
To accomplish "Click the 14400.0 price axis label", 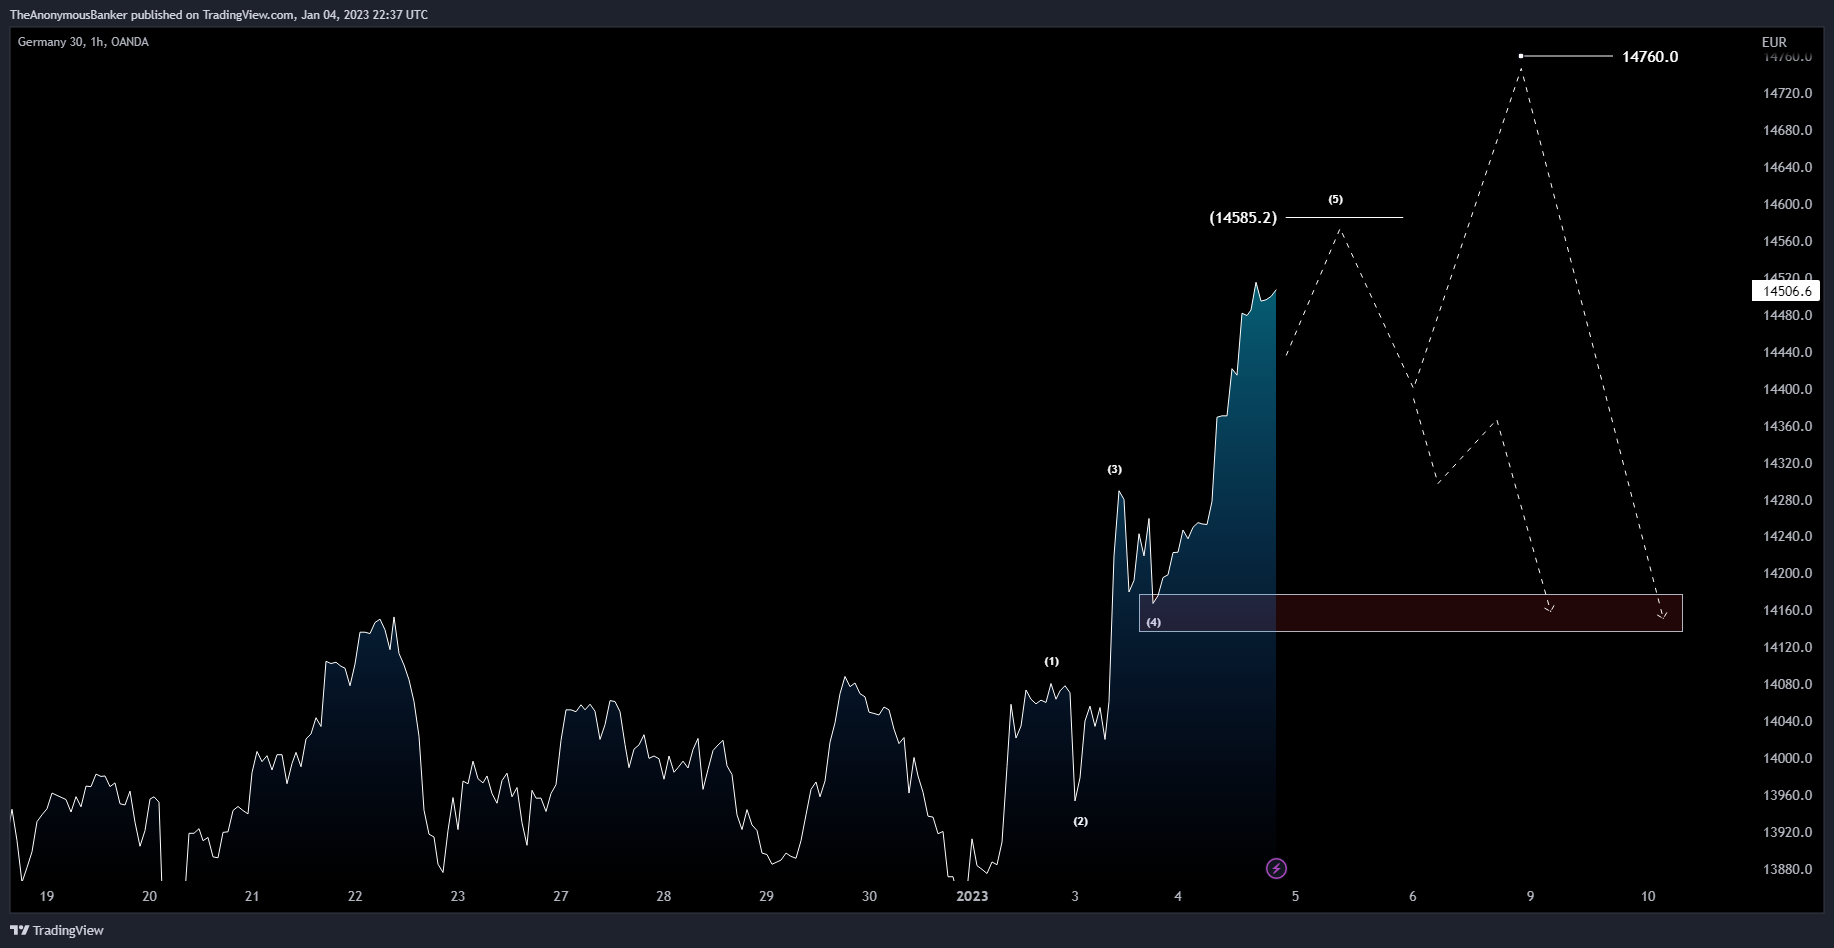I will pos(1788,389).
